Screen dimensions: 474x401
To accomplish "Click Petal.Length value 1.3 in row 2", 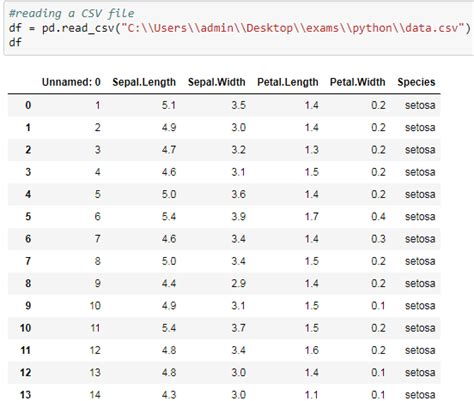I will 311,150.
